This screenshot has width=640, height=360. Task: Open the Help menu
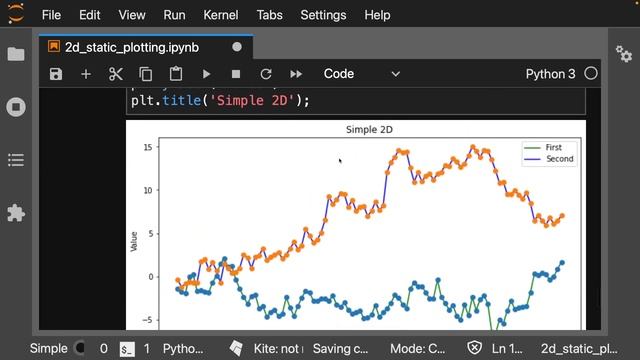[x=377, y=15]
